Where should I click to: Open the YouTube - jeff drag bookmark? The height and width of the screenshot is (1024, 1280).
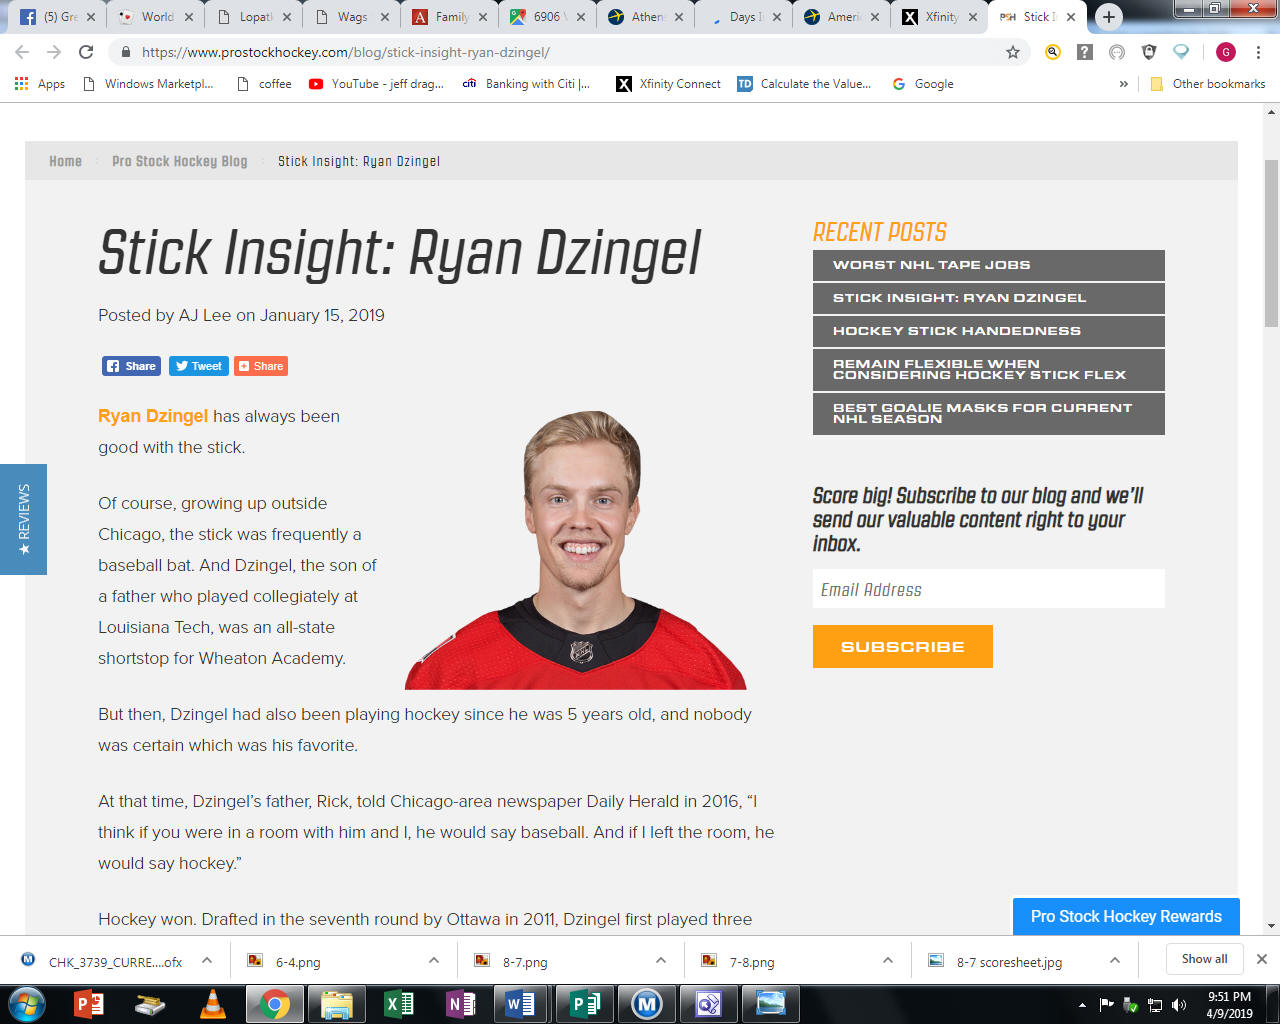[377, 84]
